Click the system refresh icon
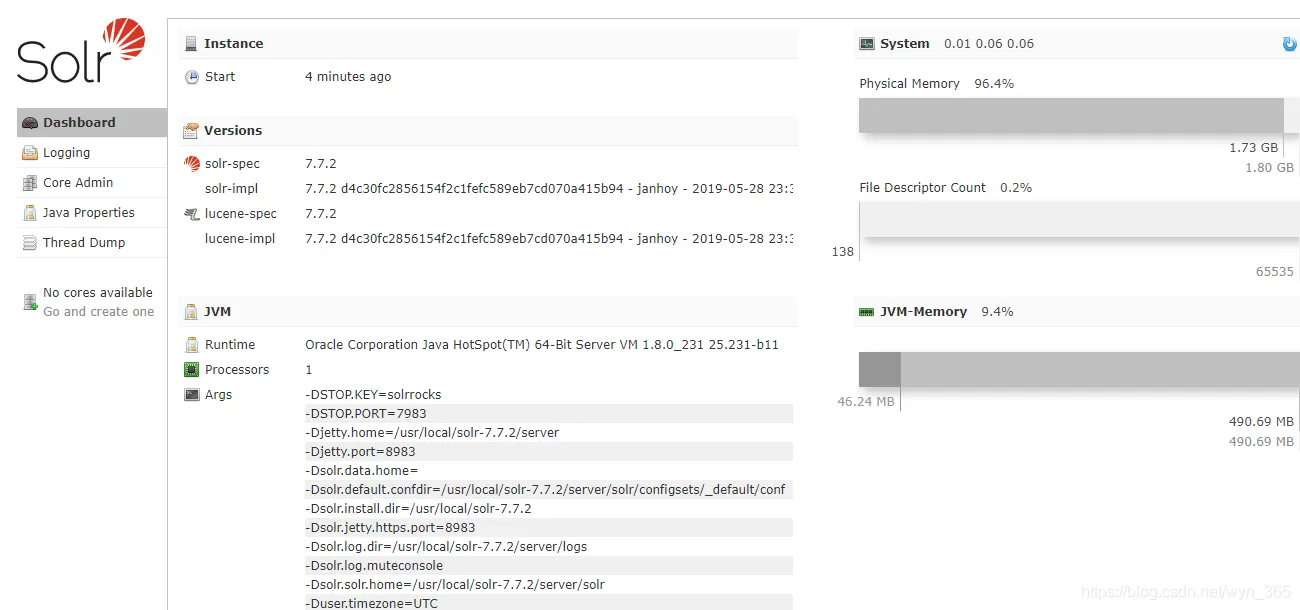The width and height of the screenshot is (1300, 610). tap(1289, 44)
